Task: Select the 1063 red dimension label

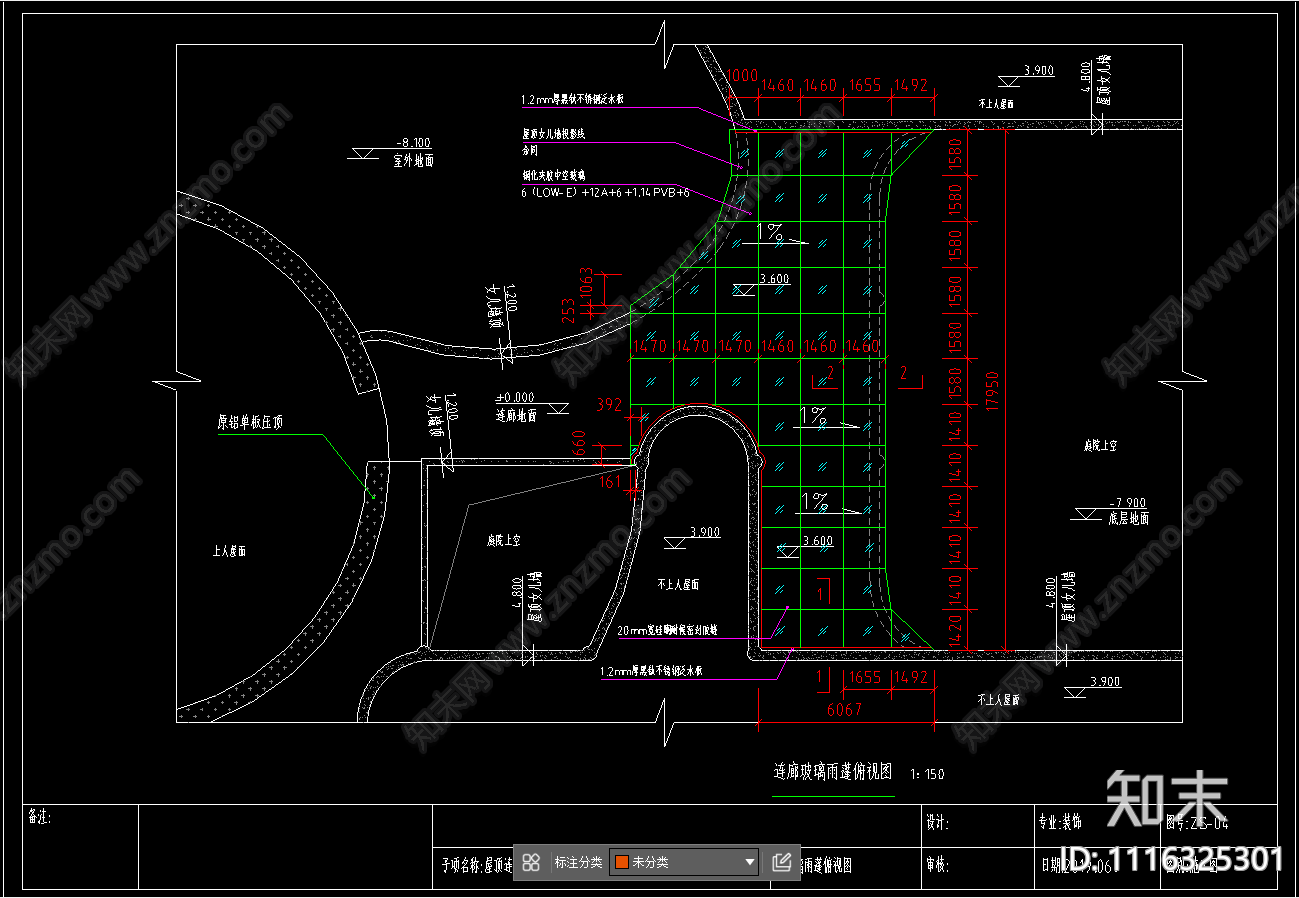Action: (587, 283)
